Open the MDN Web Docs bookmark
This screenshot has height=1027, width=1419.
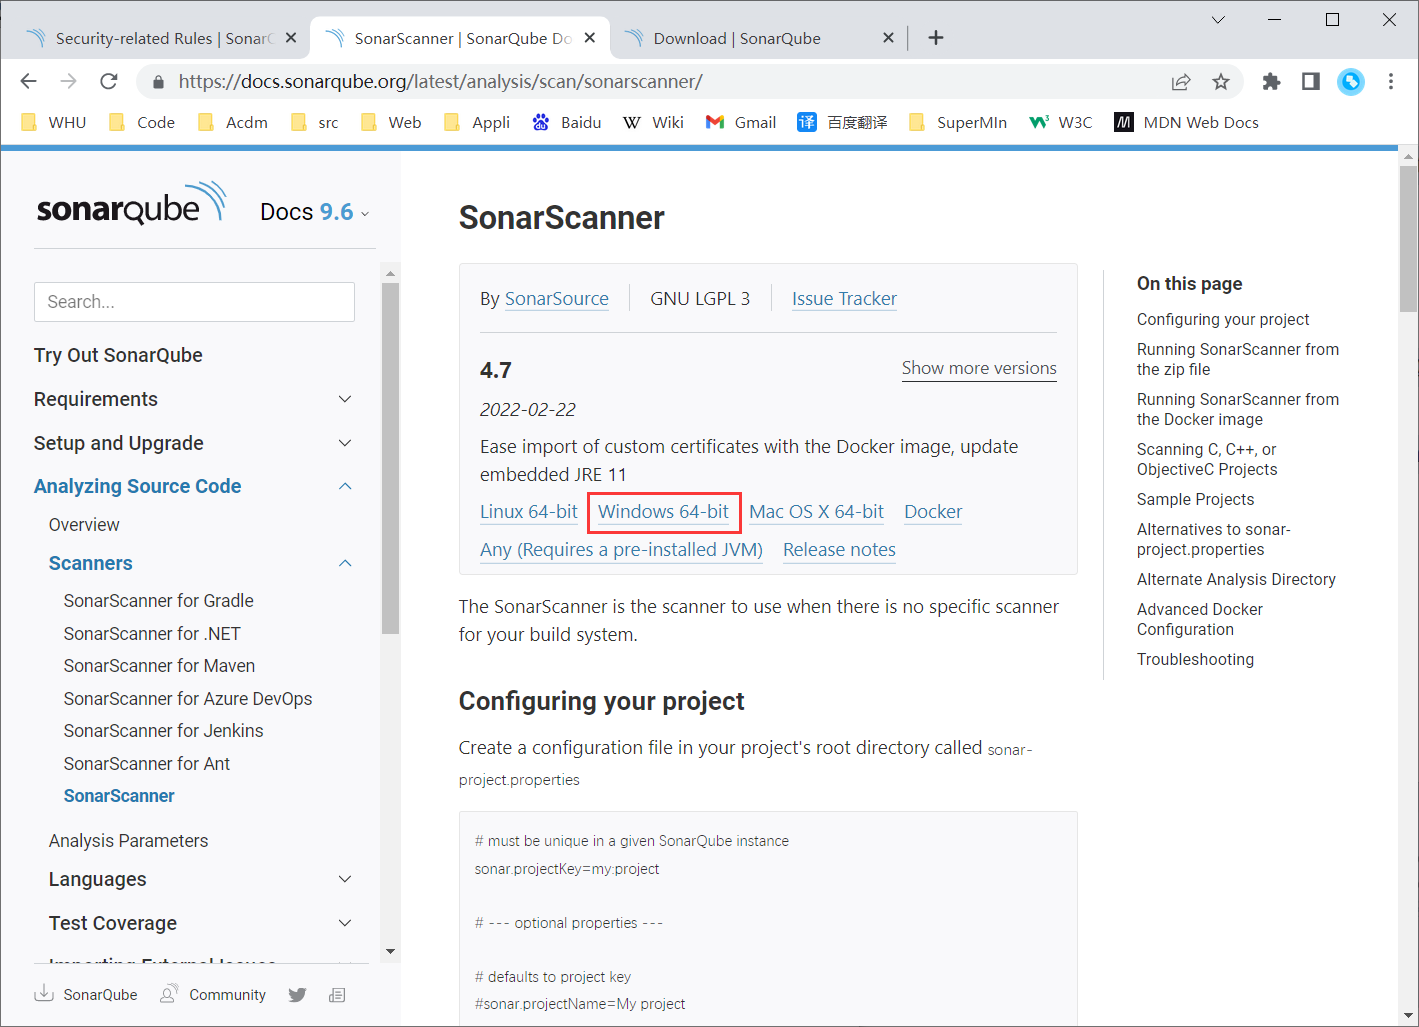click(x=1186, y=122)
